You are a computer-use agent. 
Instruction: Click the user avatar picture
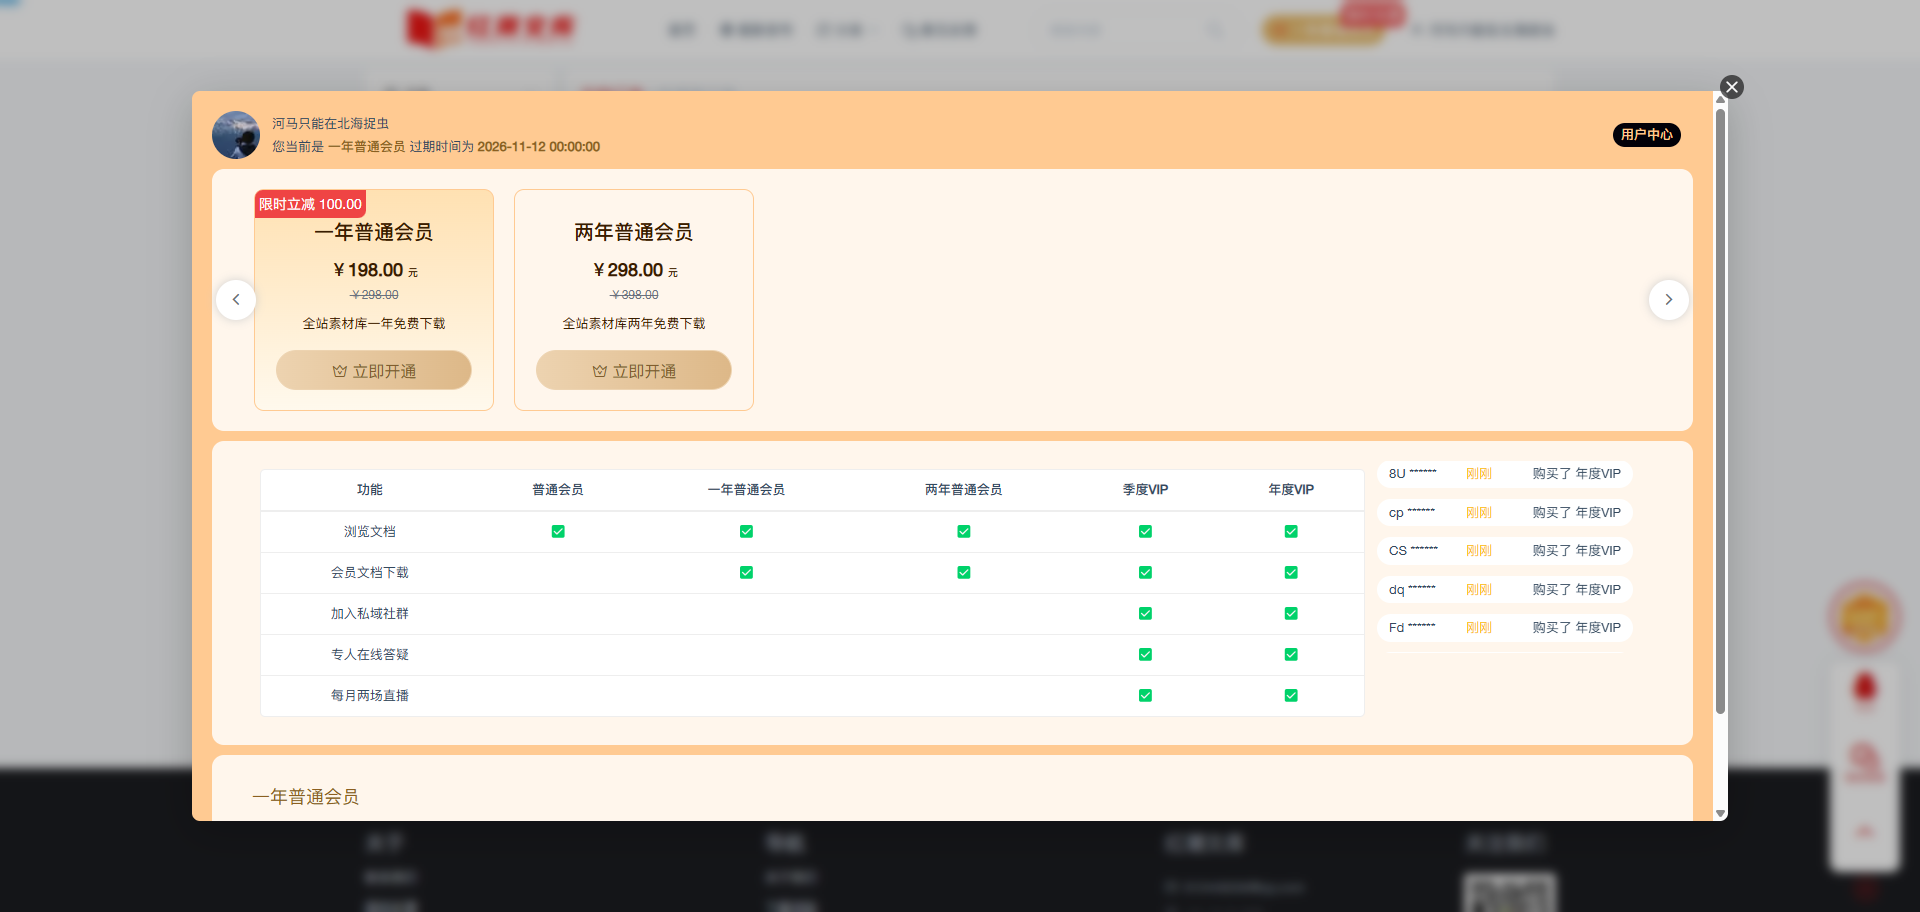pos(236,135)
